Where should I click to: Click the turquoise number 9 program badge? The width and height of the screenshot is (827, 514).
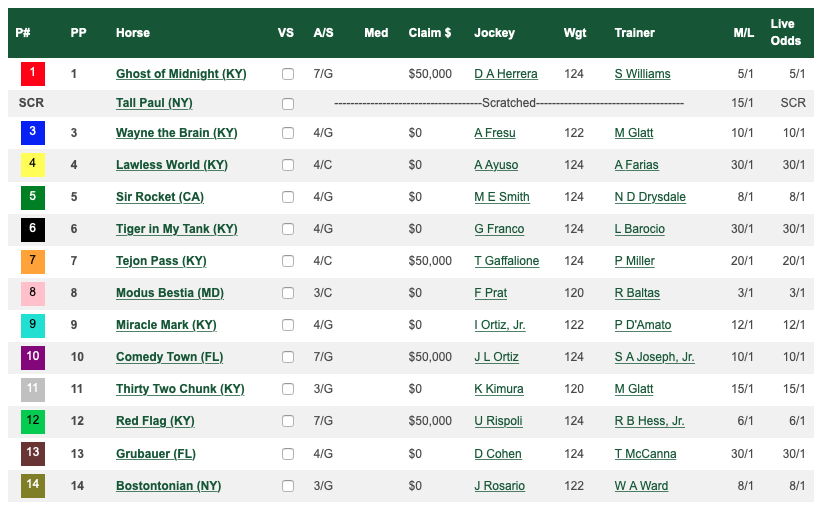pos(33,325)
